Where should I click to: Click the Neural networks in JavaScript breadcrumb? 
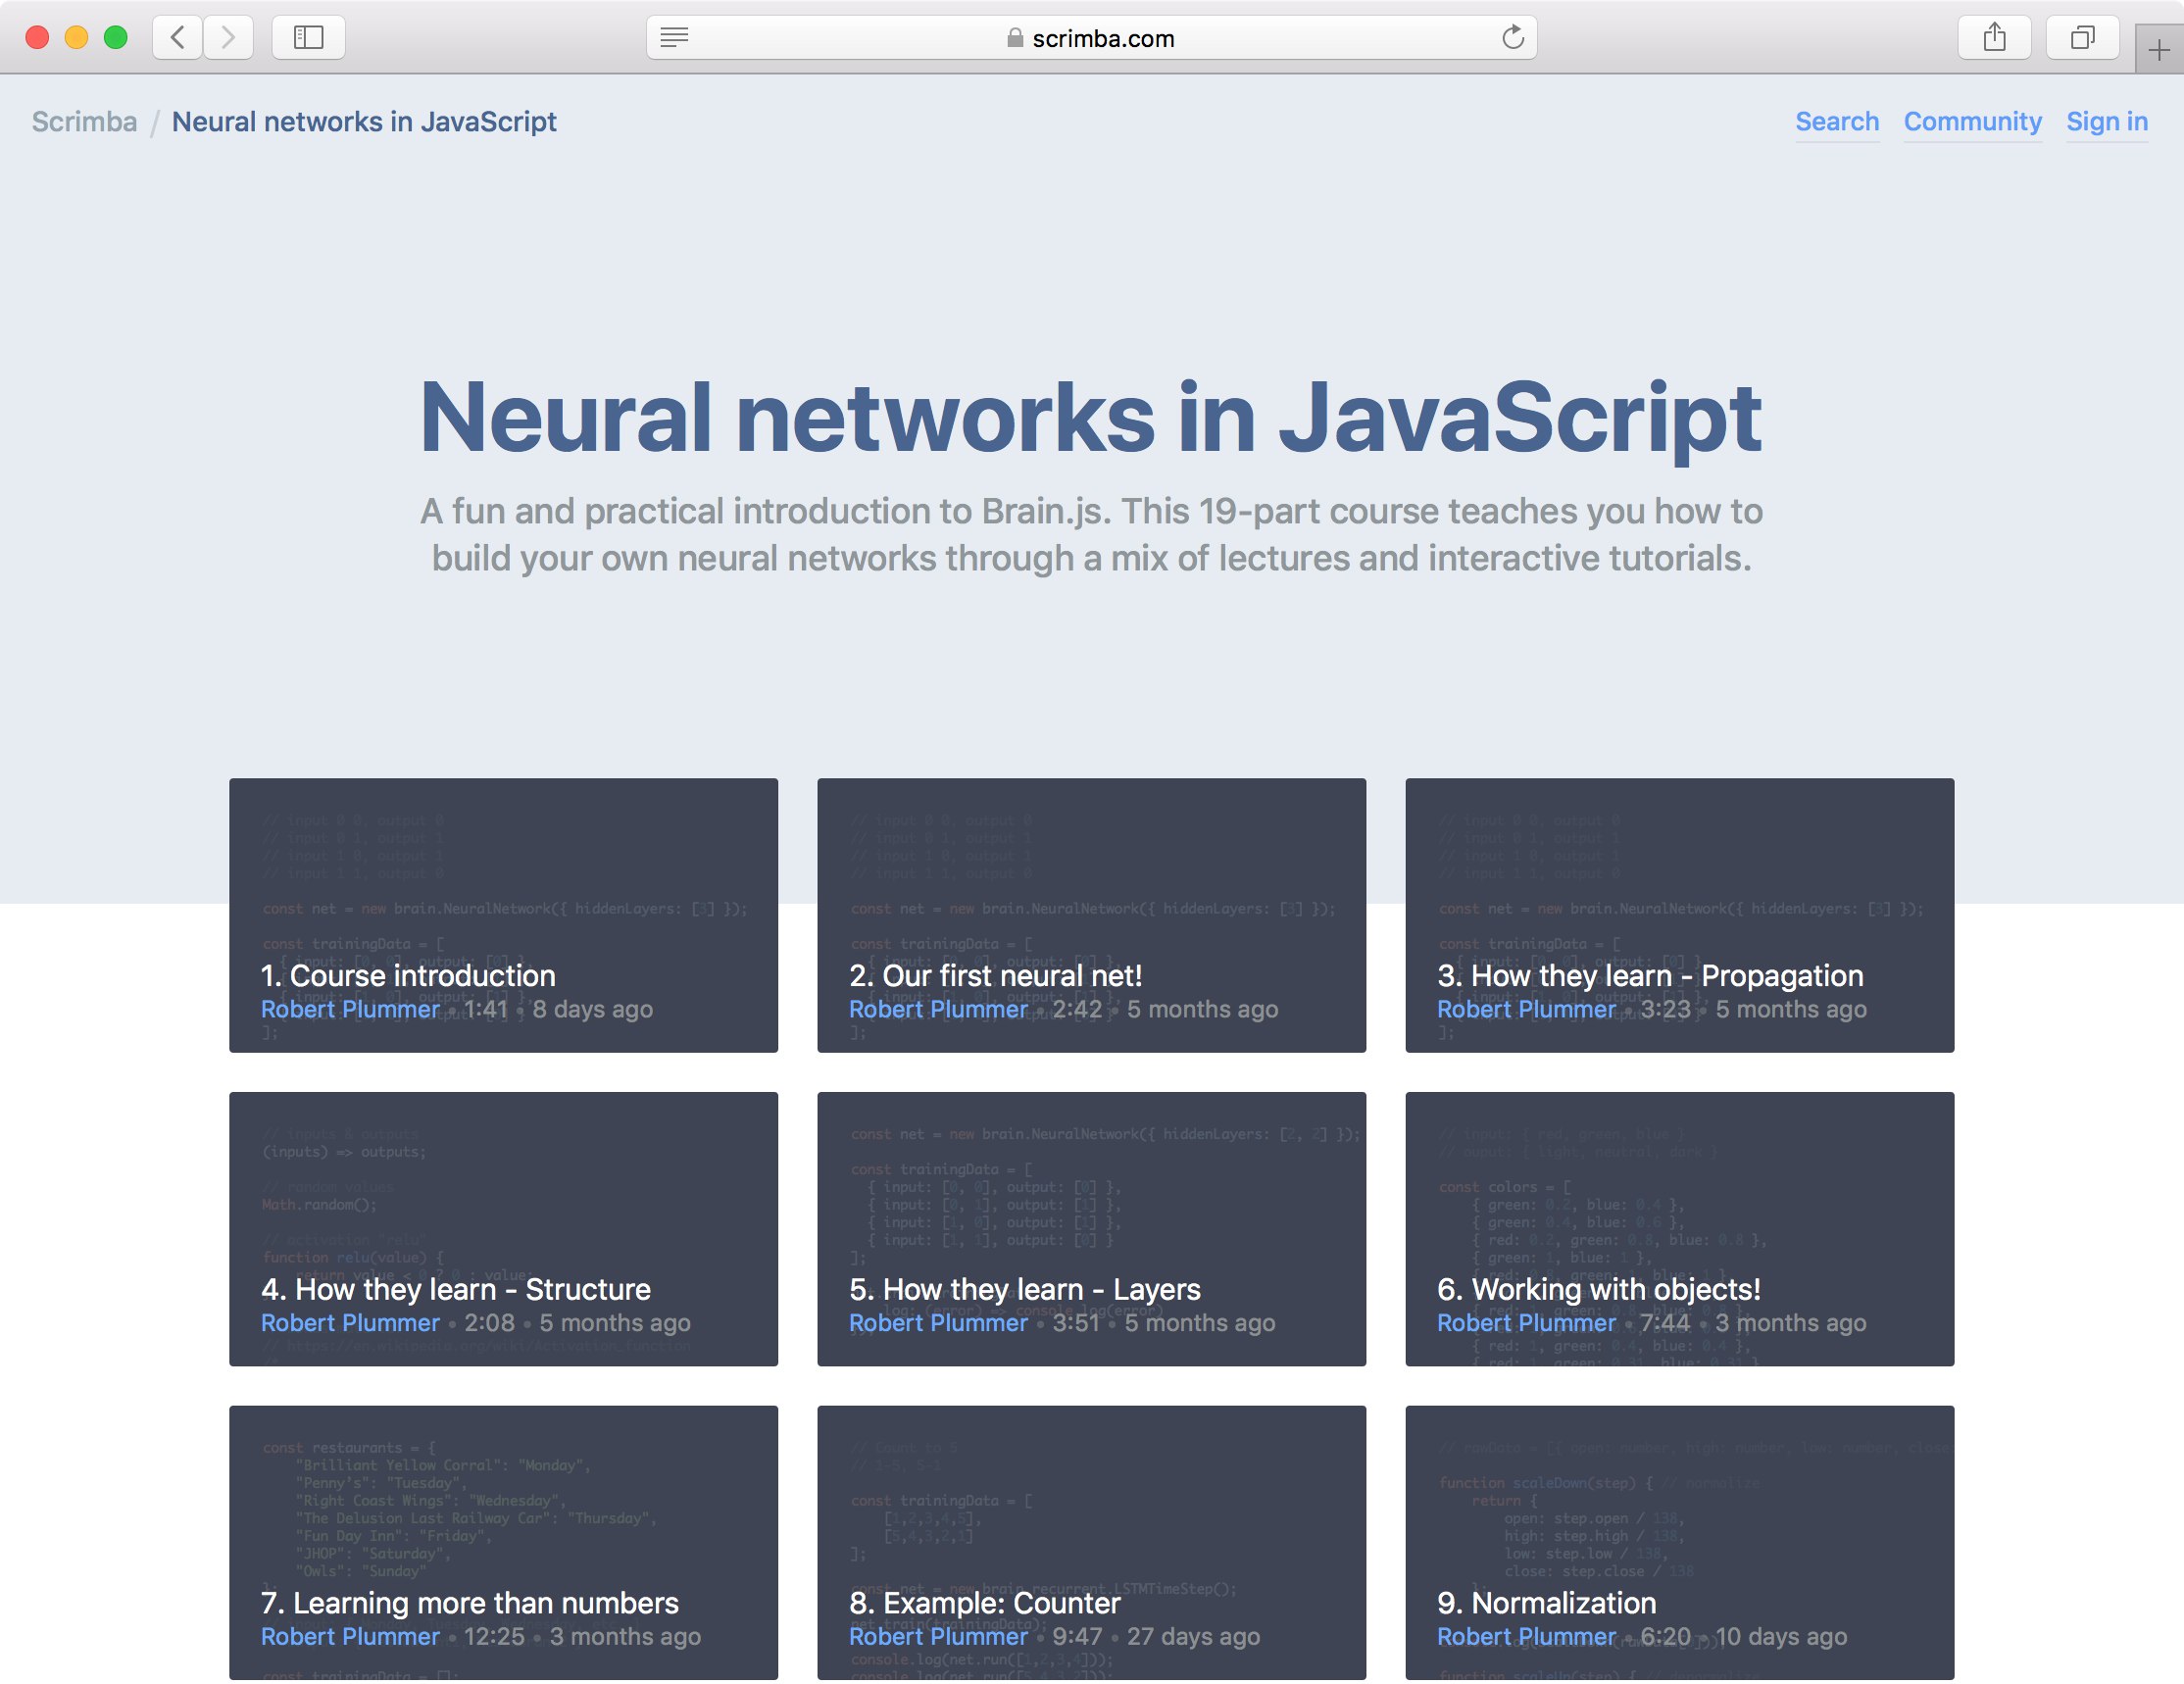coord(364,121)
